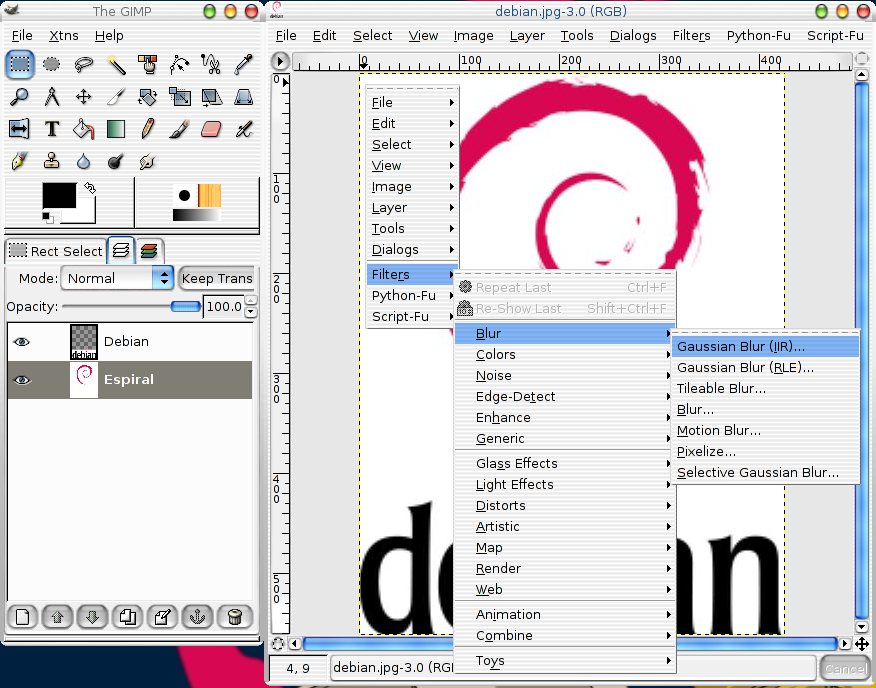This screenshot has width=876, height=688.
Task: Select the Blend gradient tool
Action: click(116, 129)
